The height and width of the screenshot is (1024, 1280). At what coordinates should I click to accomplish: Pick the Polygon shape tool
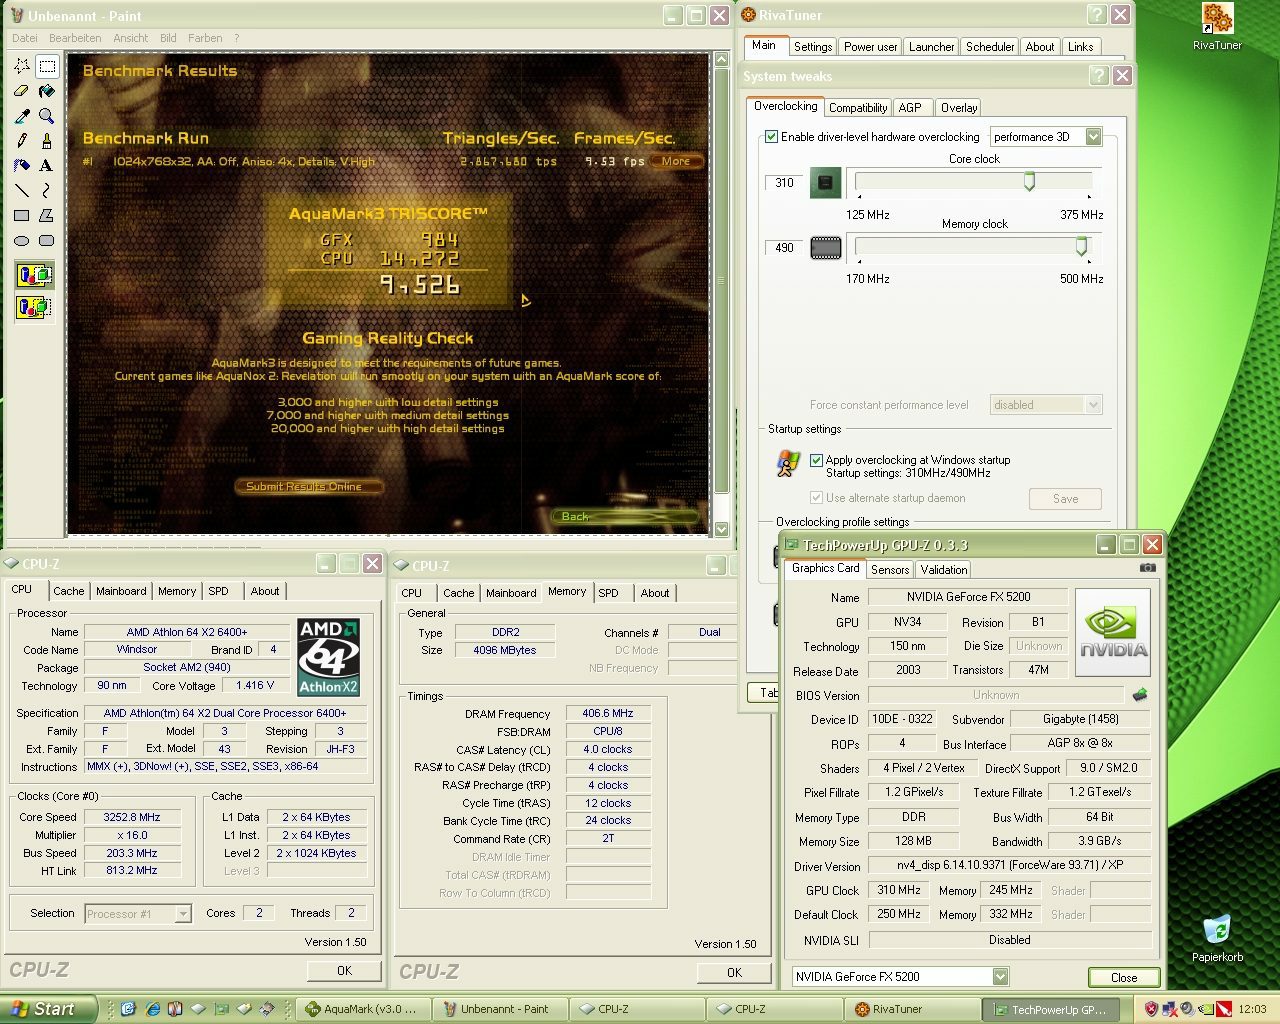click(x=46, y=215)
